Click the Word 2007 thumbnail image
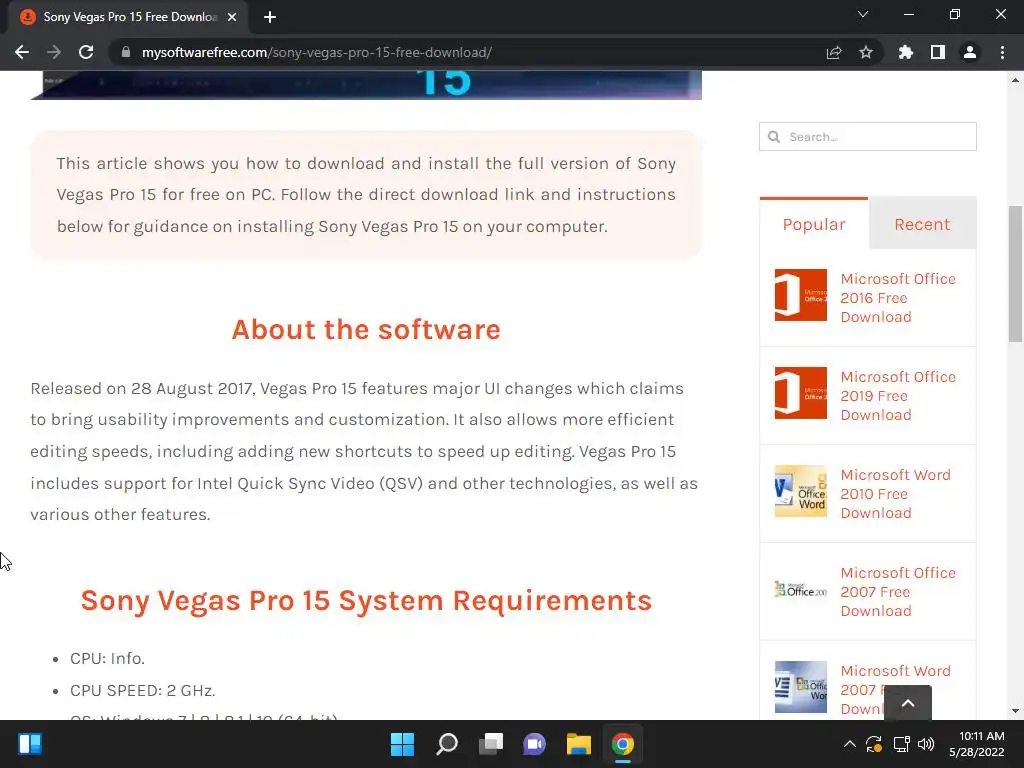 click(x=801, y=687)
